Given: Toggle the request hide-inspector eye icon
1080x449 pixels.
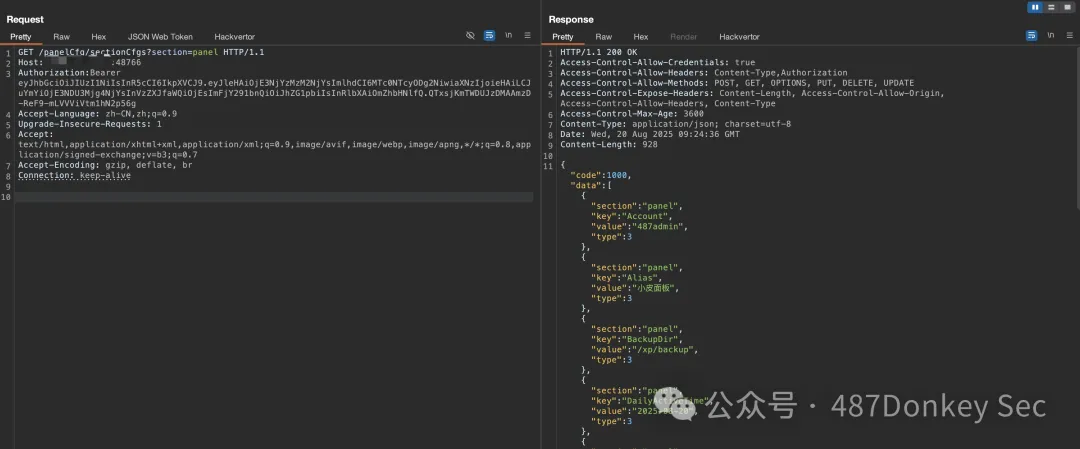Looking at the screenshot, I should tap(470, 35).
